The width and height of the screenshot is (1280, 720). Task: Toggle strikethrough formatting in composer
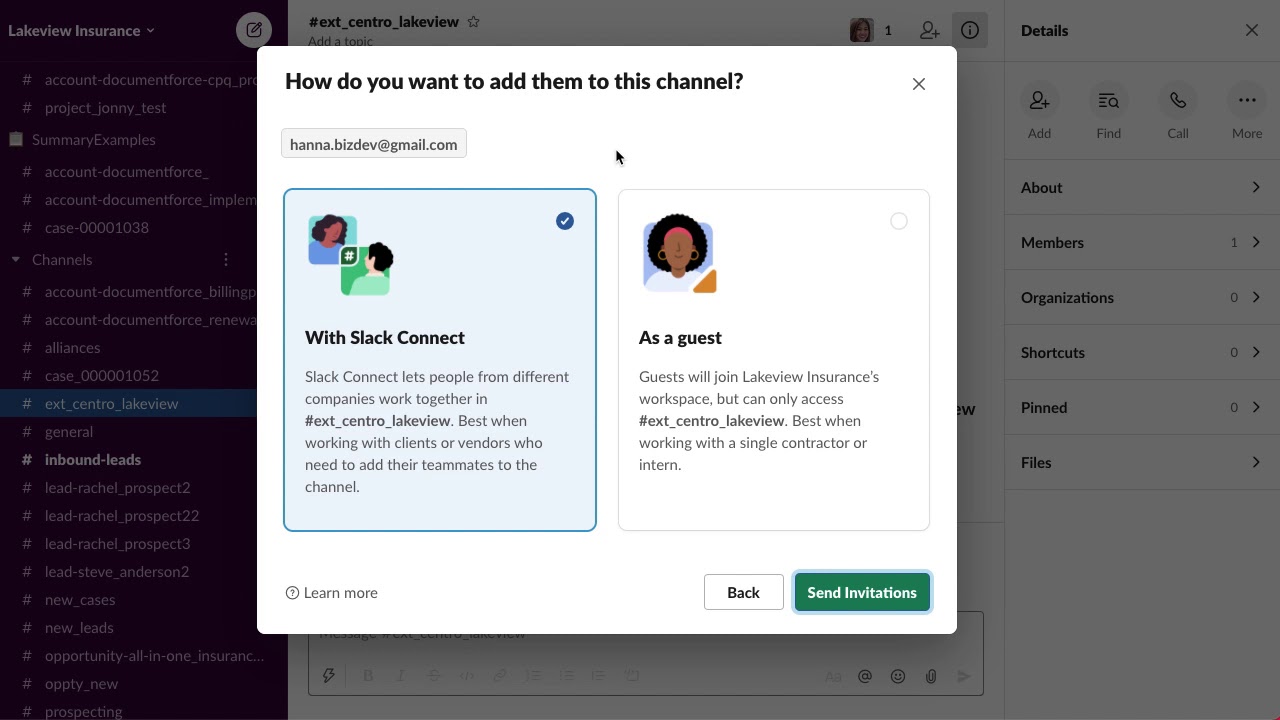pyautogui.click(x=434, y=676)
